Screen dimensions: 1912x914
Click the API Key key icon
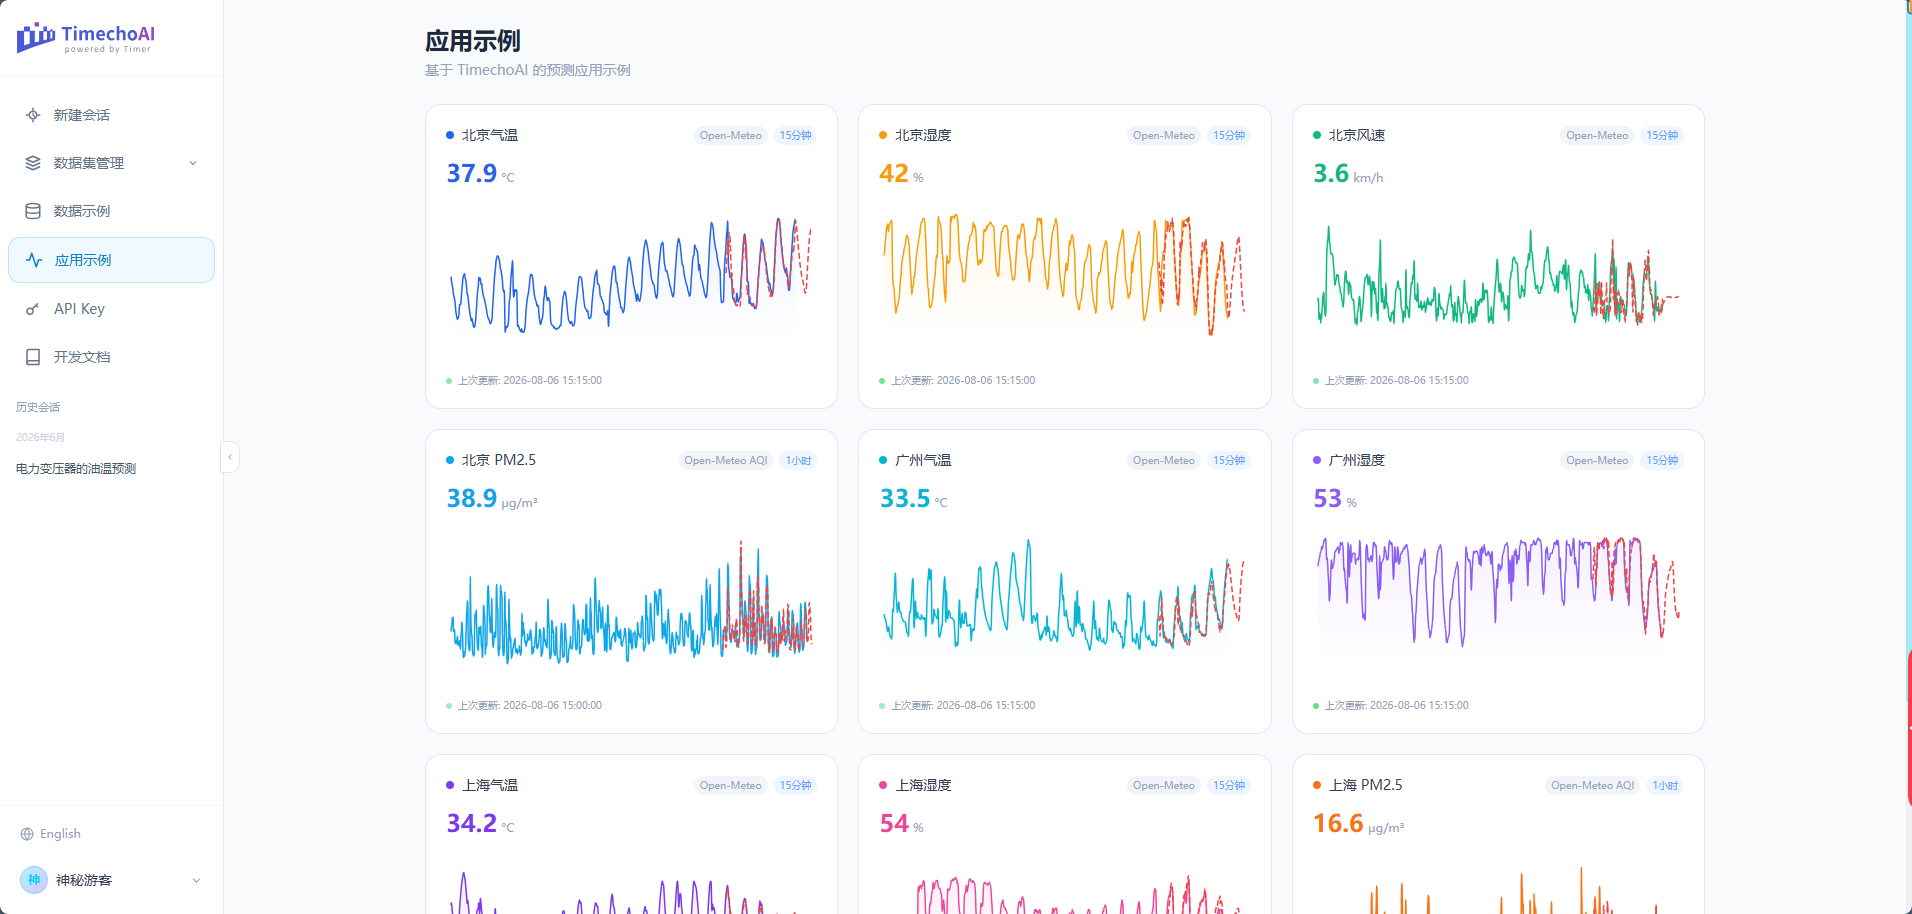pyautogui.click(x=33, y=309)
